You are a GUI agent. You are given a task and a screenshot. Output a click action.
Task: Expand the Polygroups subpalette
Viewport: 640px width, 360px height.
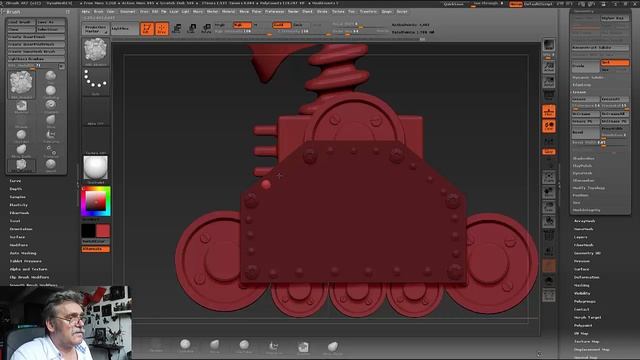(585, 301)
